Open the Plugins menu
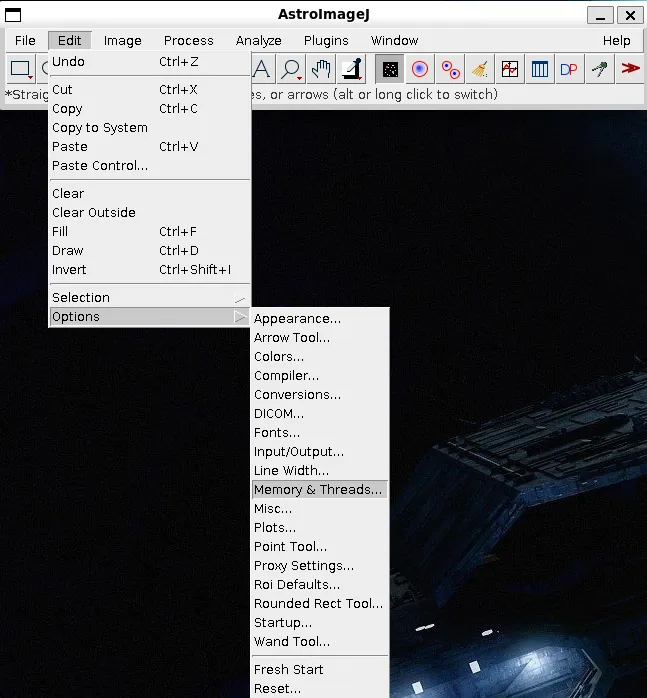Screen dimensions: 647x698 point(326,41)
